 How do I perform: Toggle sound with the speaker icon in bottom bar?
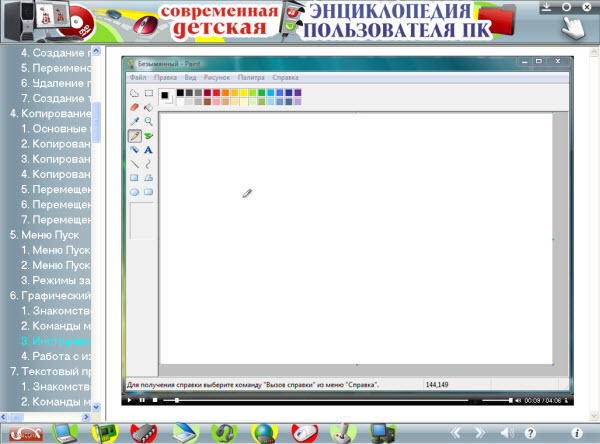pos(507,433)
